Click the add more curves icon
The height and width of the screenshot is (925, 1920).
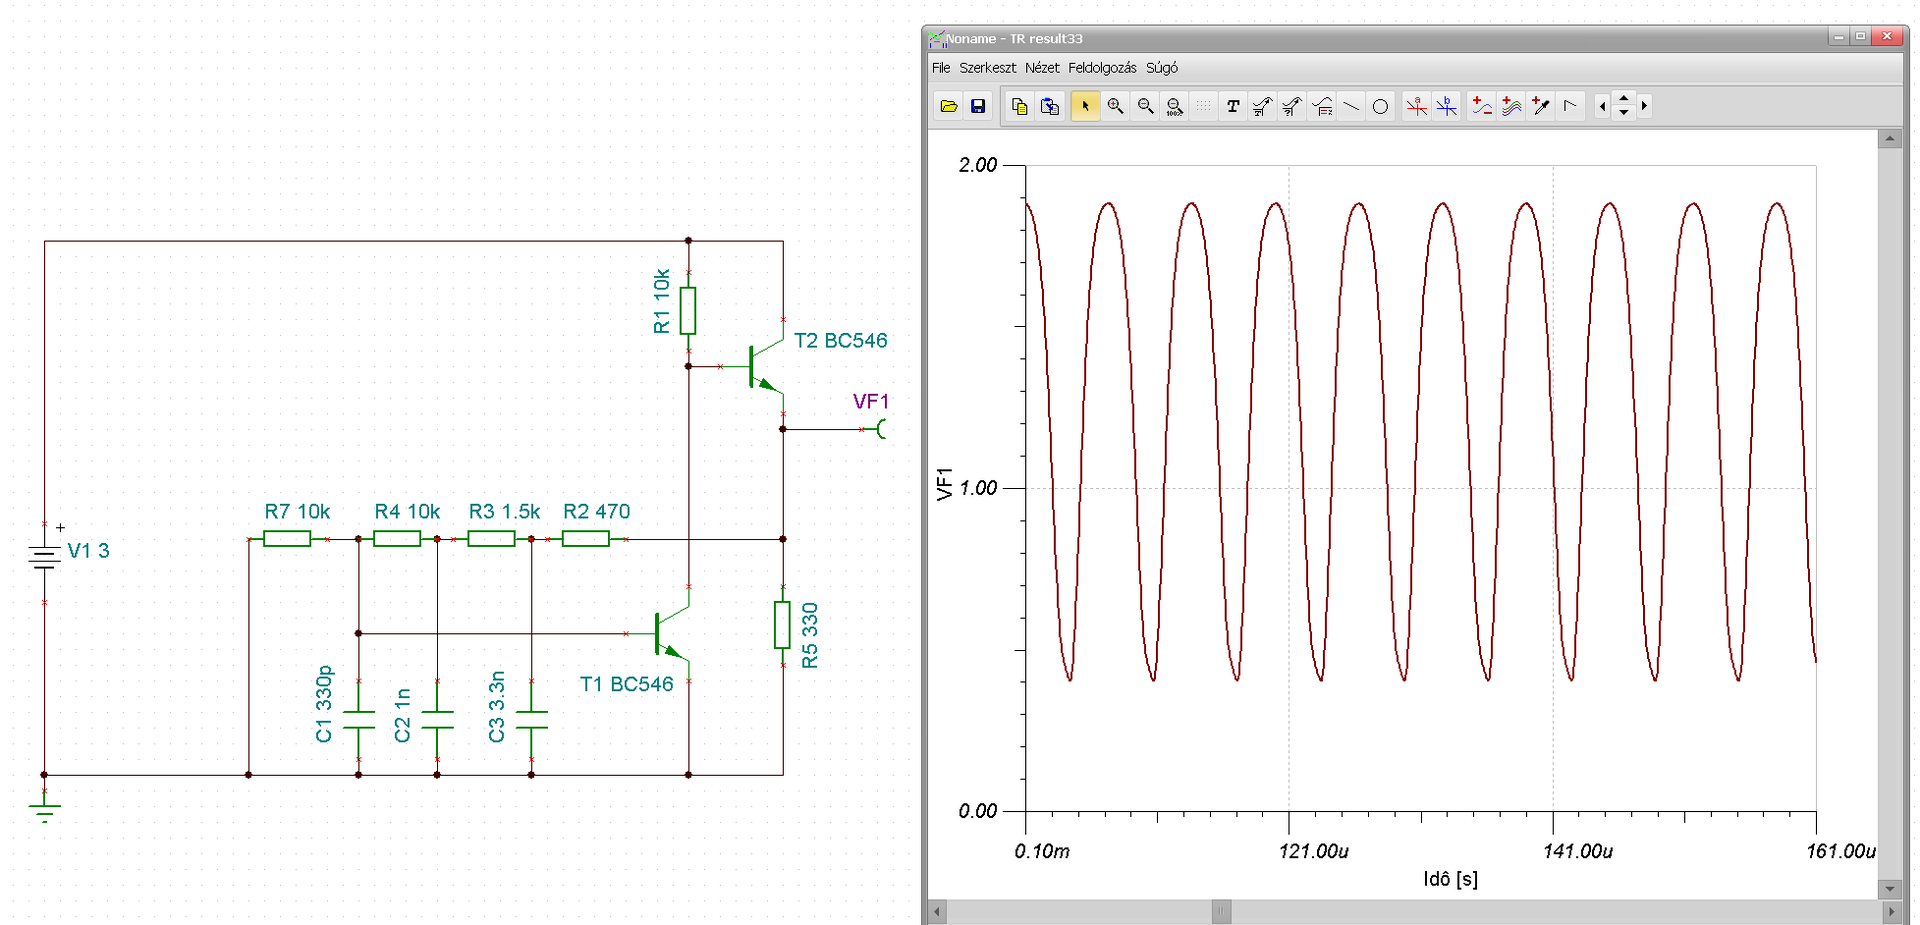pos(1512,106)
